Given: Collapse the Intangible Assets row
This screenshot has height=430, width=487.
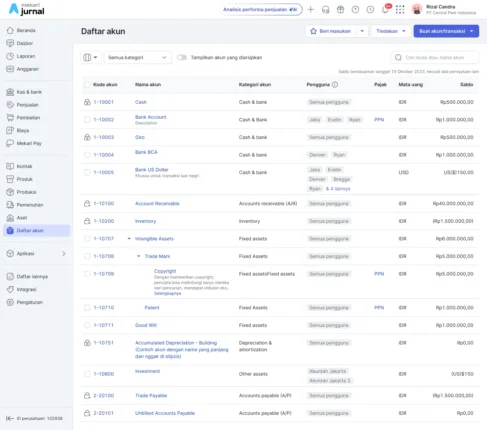Looking at the screenshot, I should click(129, 239).
